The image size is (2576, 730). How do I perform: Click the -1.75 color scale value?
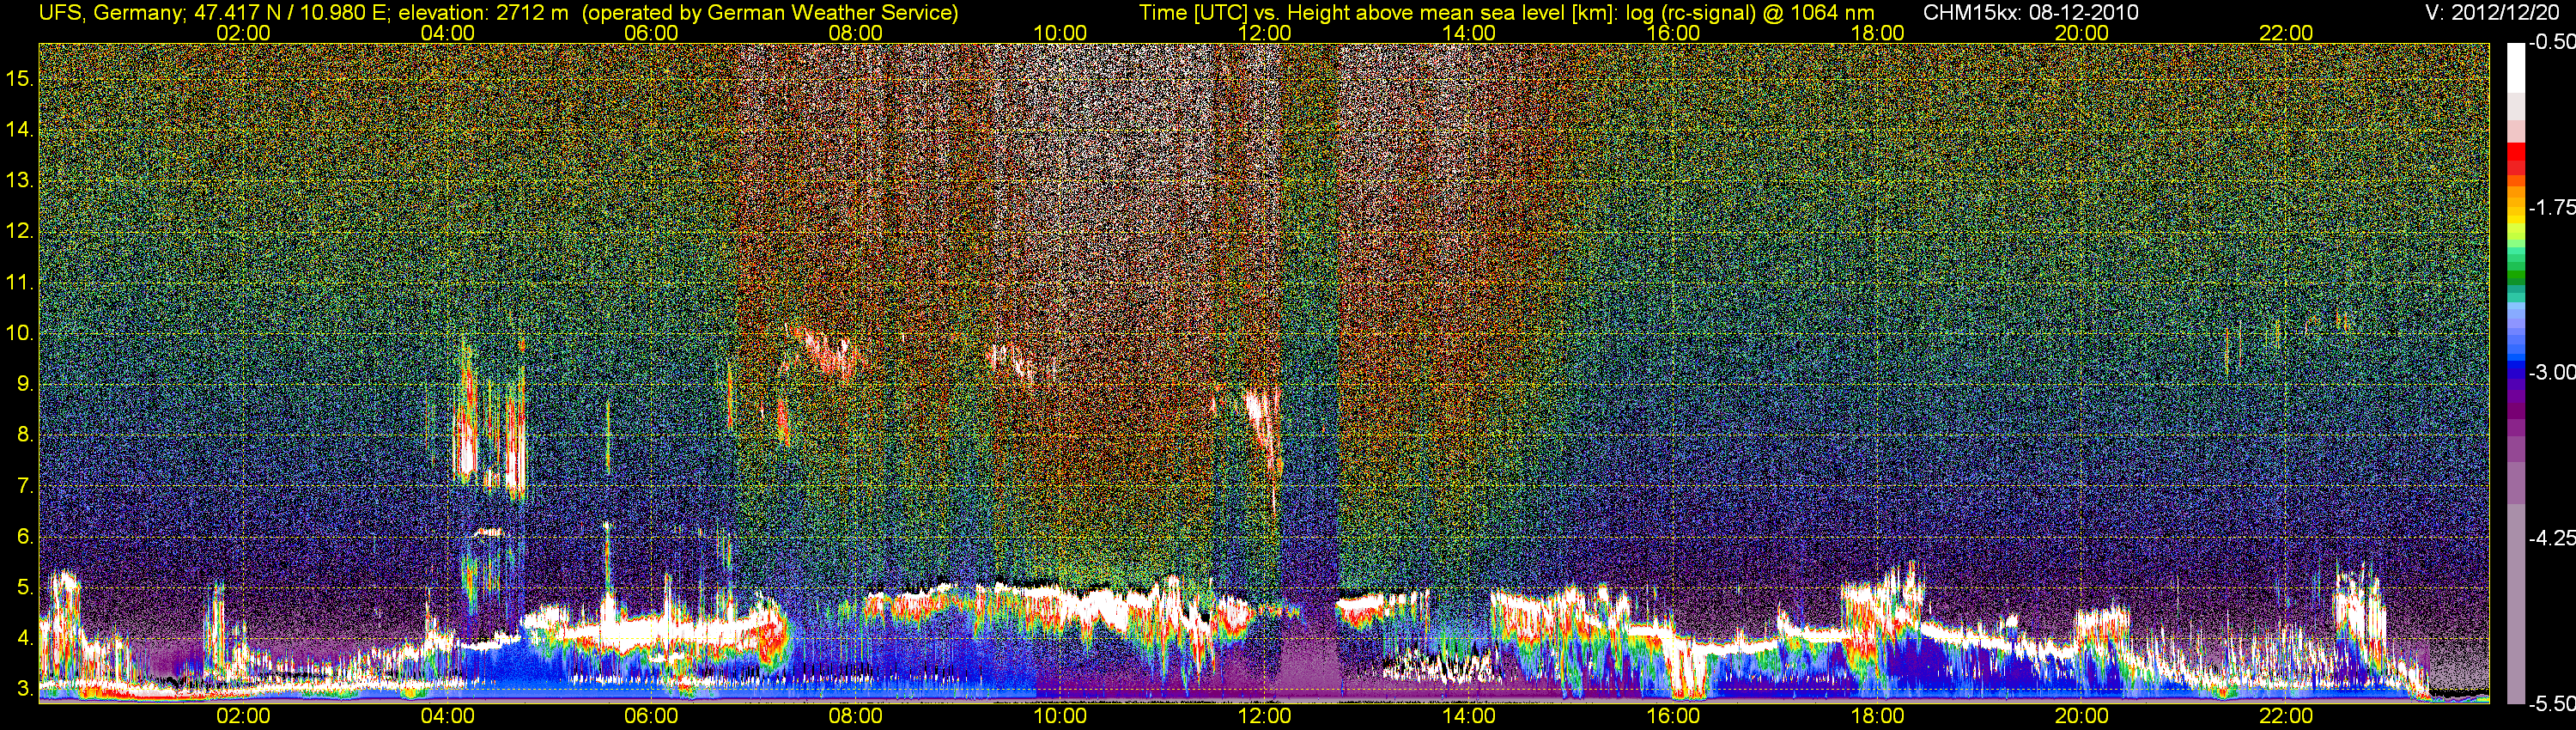pos(2551,207)
